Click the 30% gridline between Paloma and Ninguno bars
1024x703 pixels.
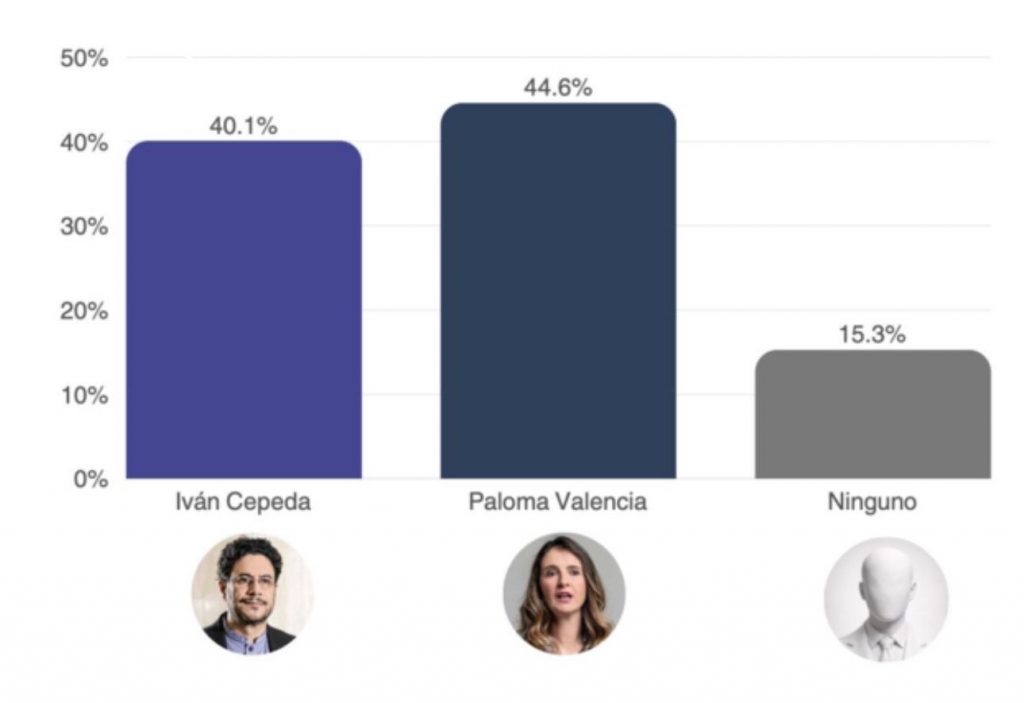[715, 226]
